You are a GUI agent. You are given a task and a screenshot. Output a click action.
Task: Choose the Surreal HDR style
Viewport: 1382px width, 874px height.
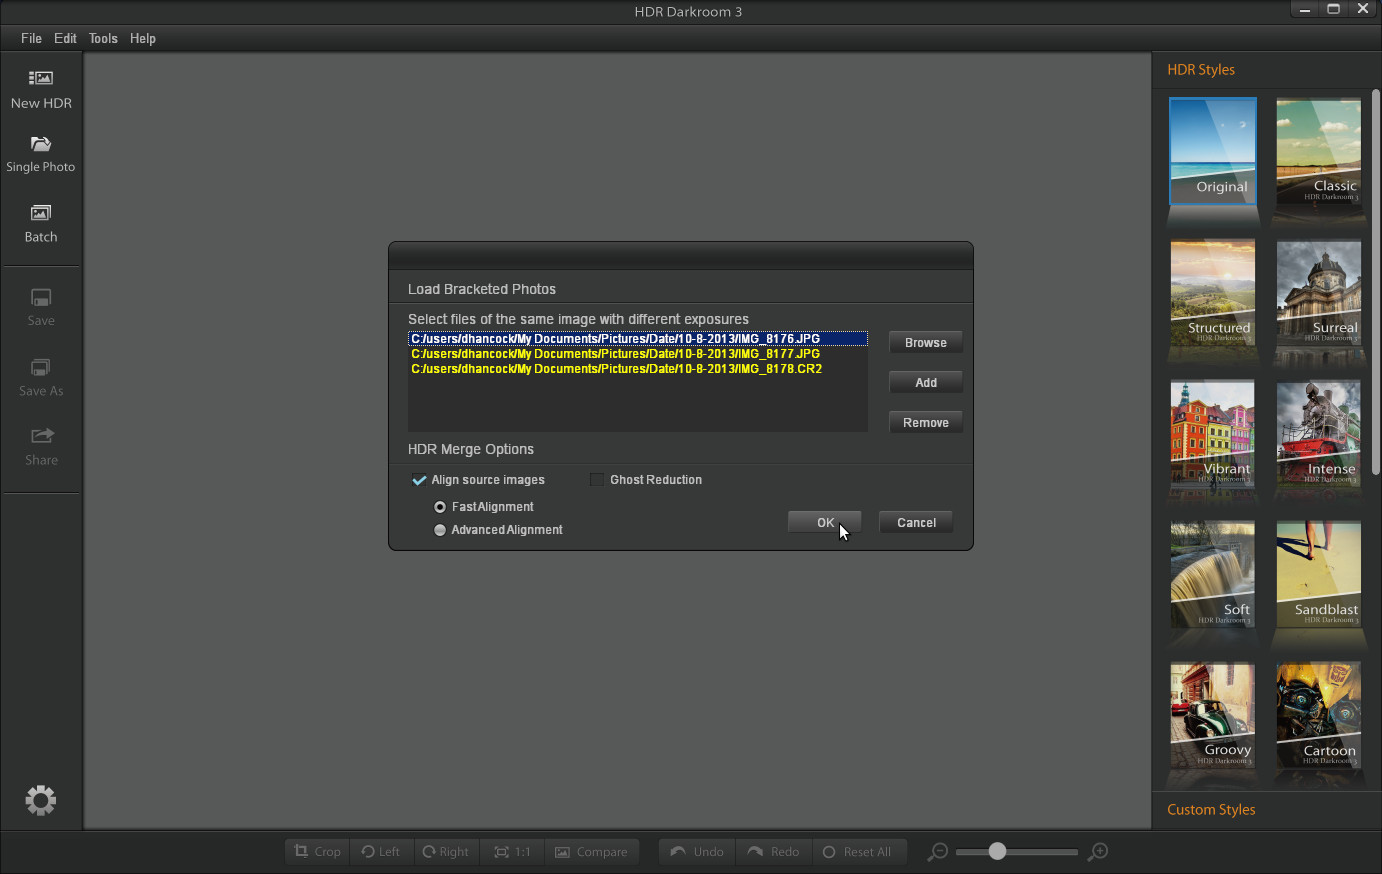[1318, 292]
